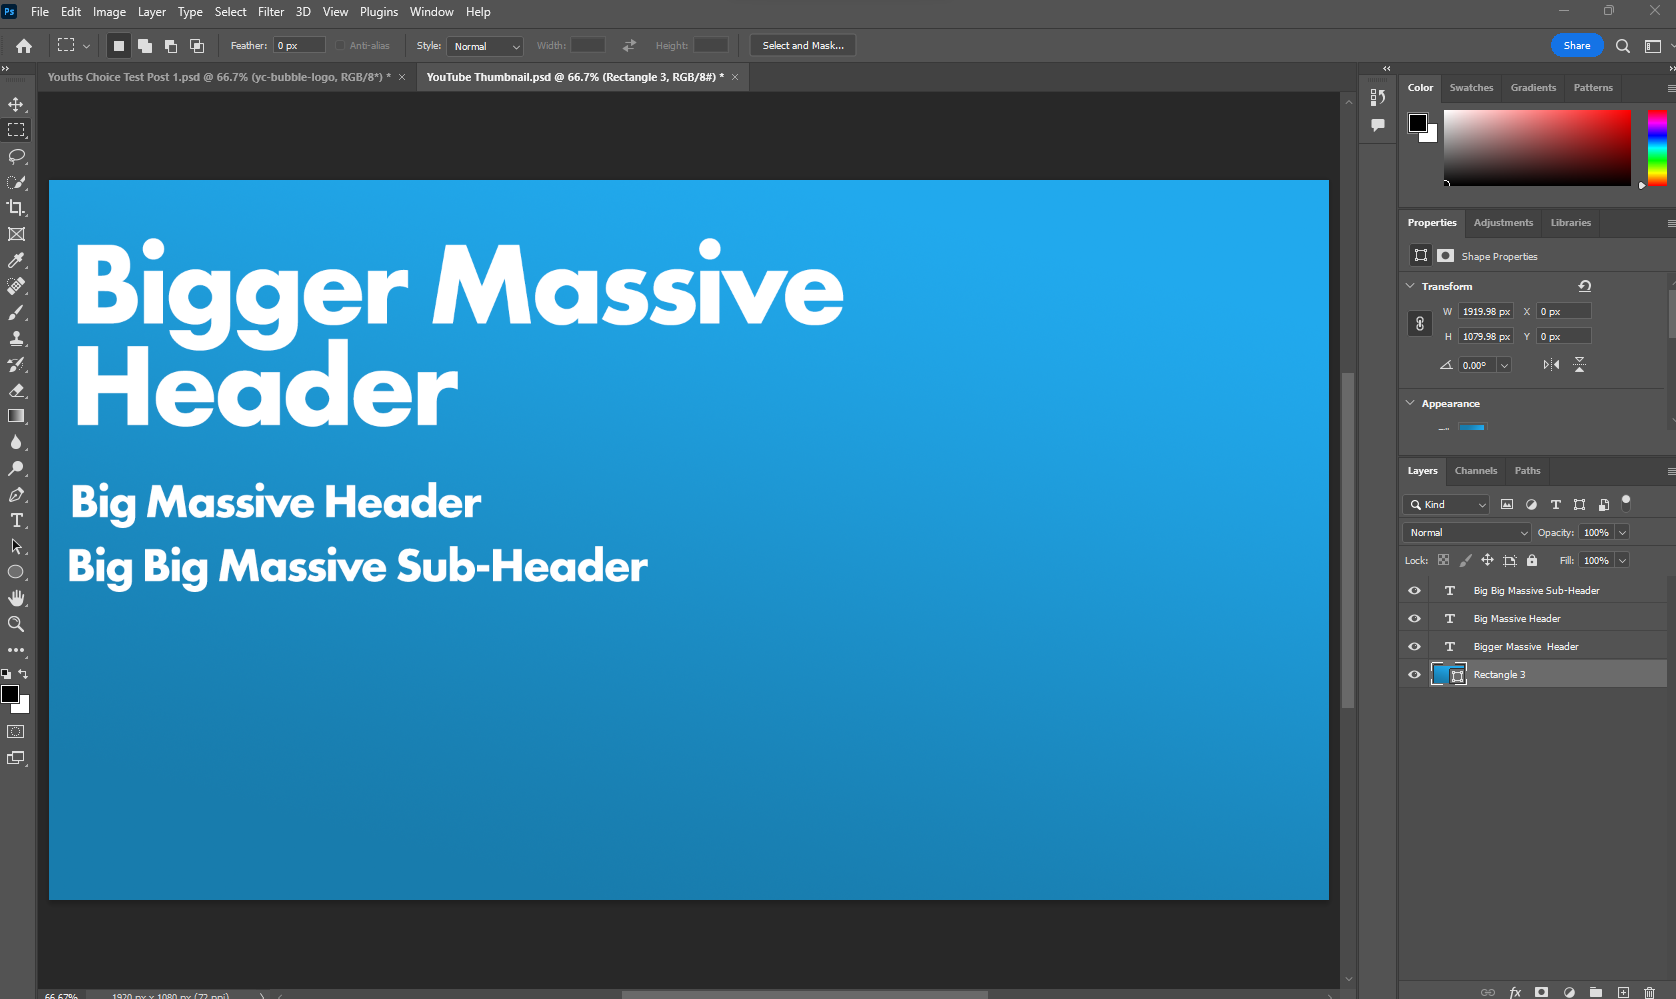Collapse the Transform section
The height and width of the screenshot is (999, 1676).
[1410, 286]
